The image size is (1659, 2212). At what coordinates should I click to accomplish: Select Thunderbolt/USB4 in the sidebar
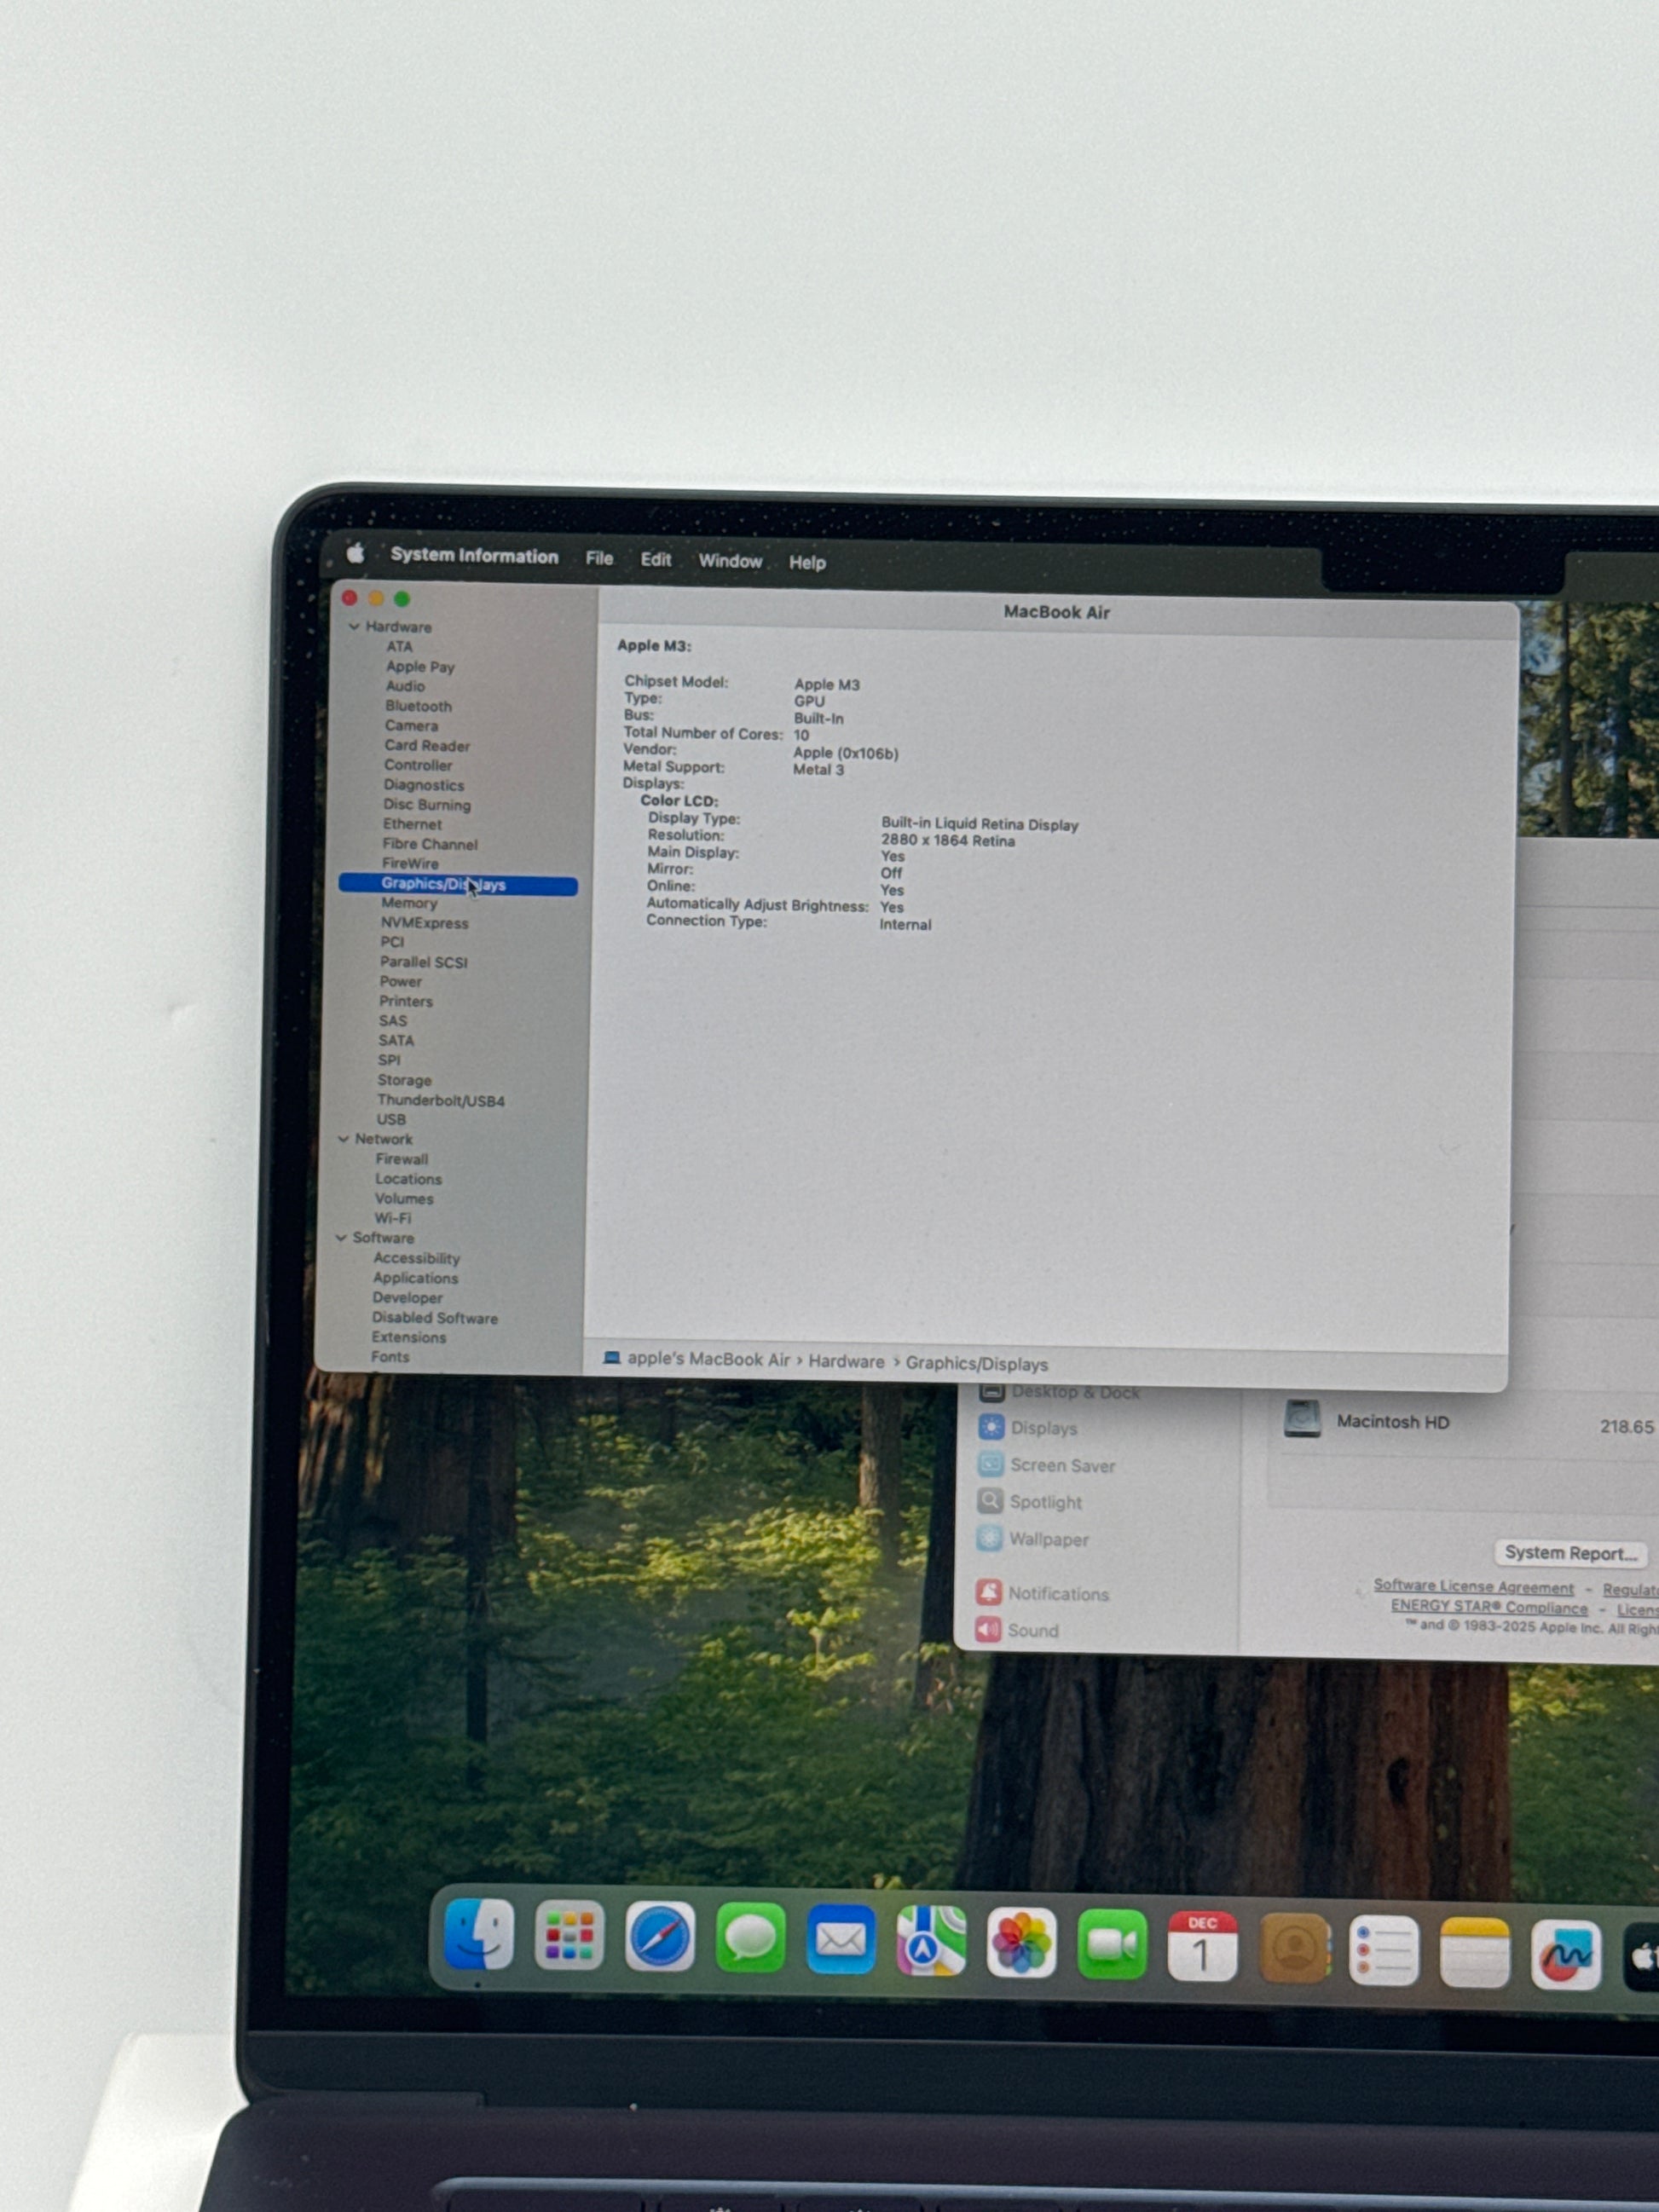click(x=440, y=1101)
